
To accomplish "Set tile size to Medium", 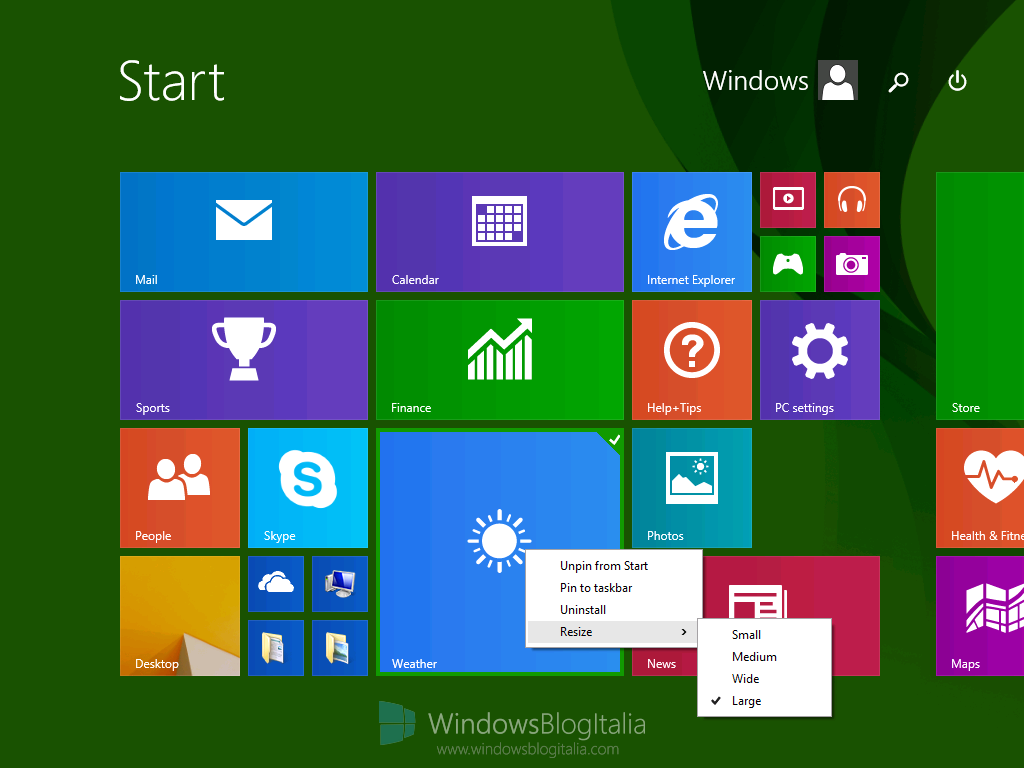I will click(765, 657).
